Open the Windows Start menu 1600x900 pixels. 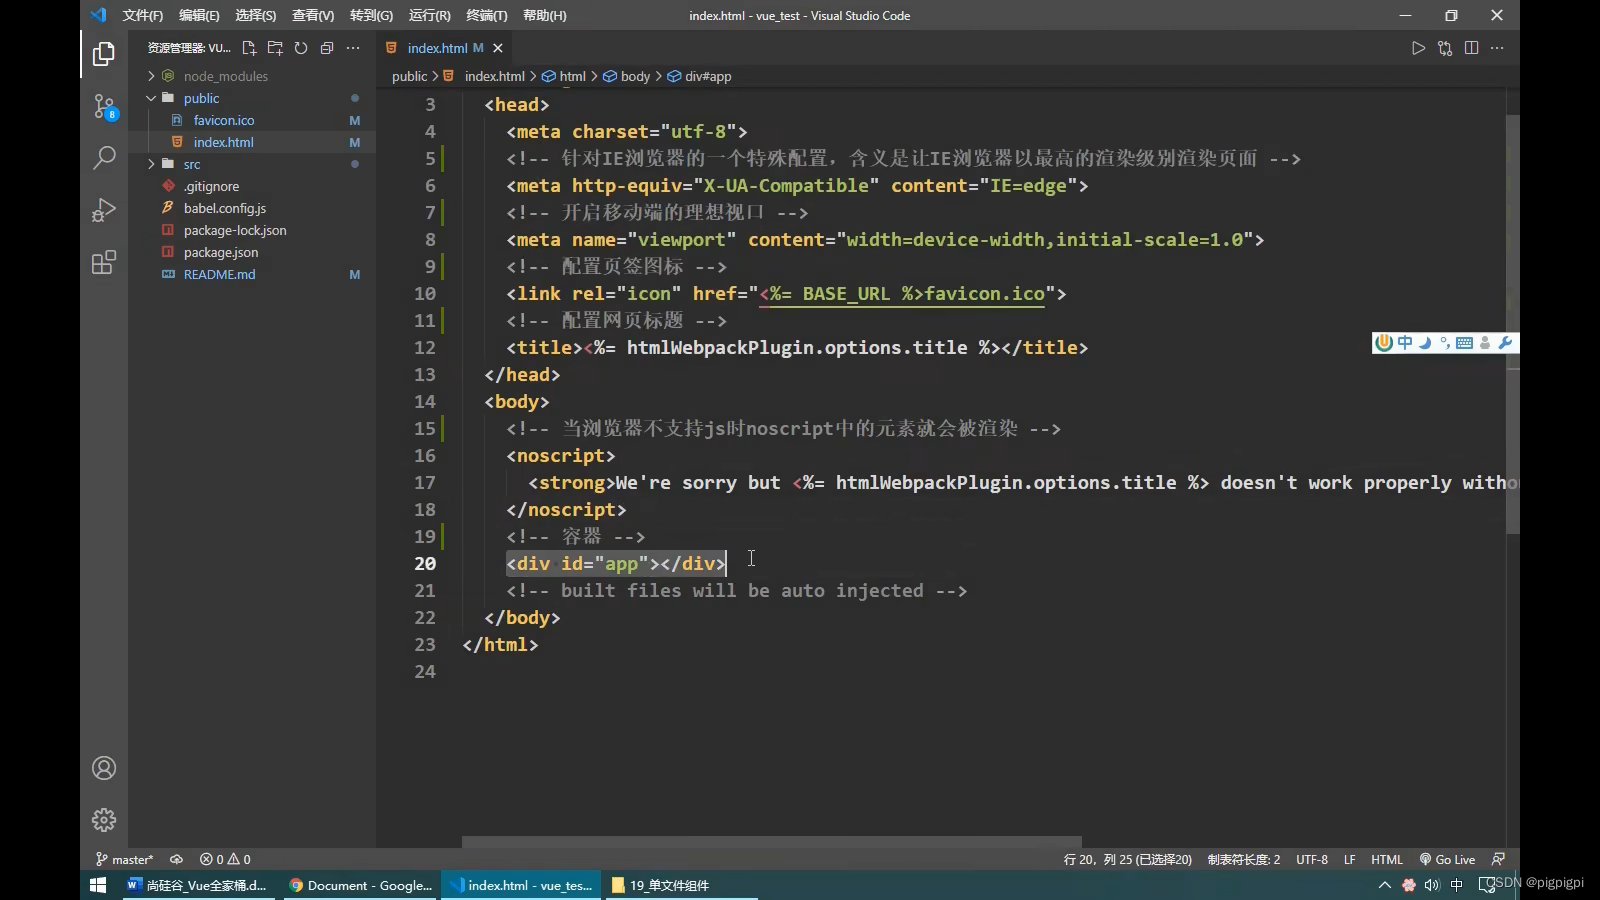[x=98, y=885]
